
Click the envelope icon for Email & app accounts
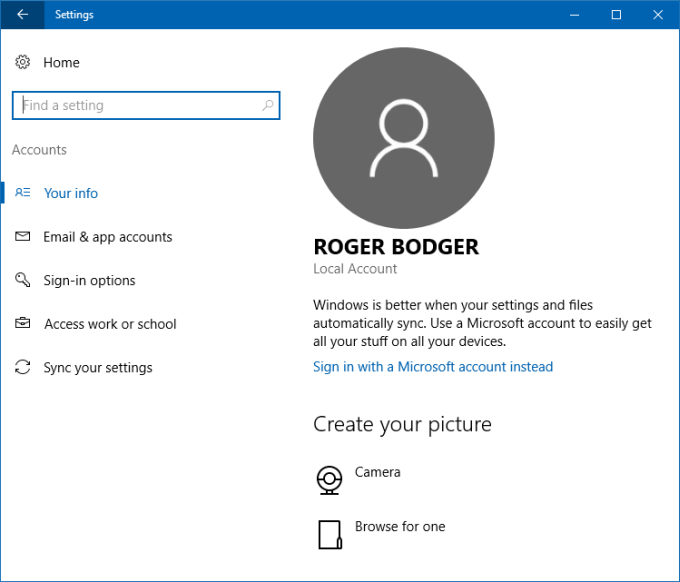[23, 237]
